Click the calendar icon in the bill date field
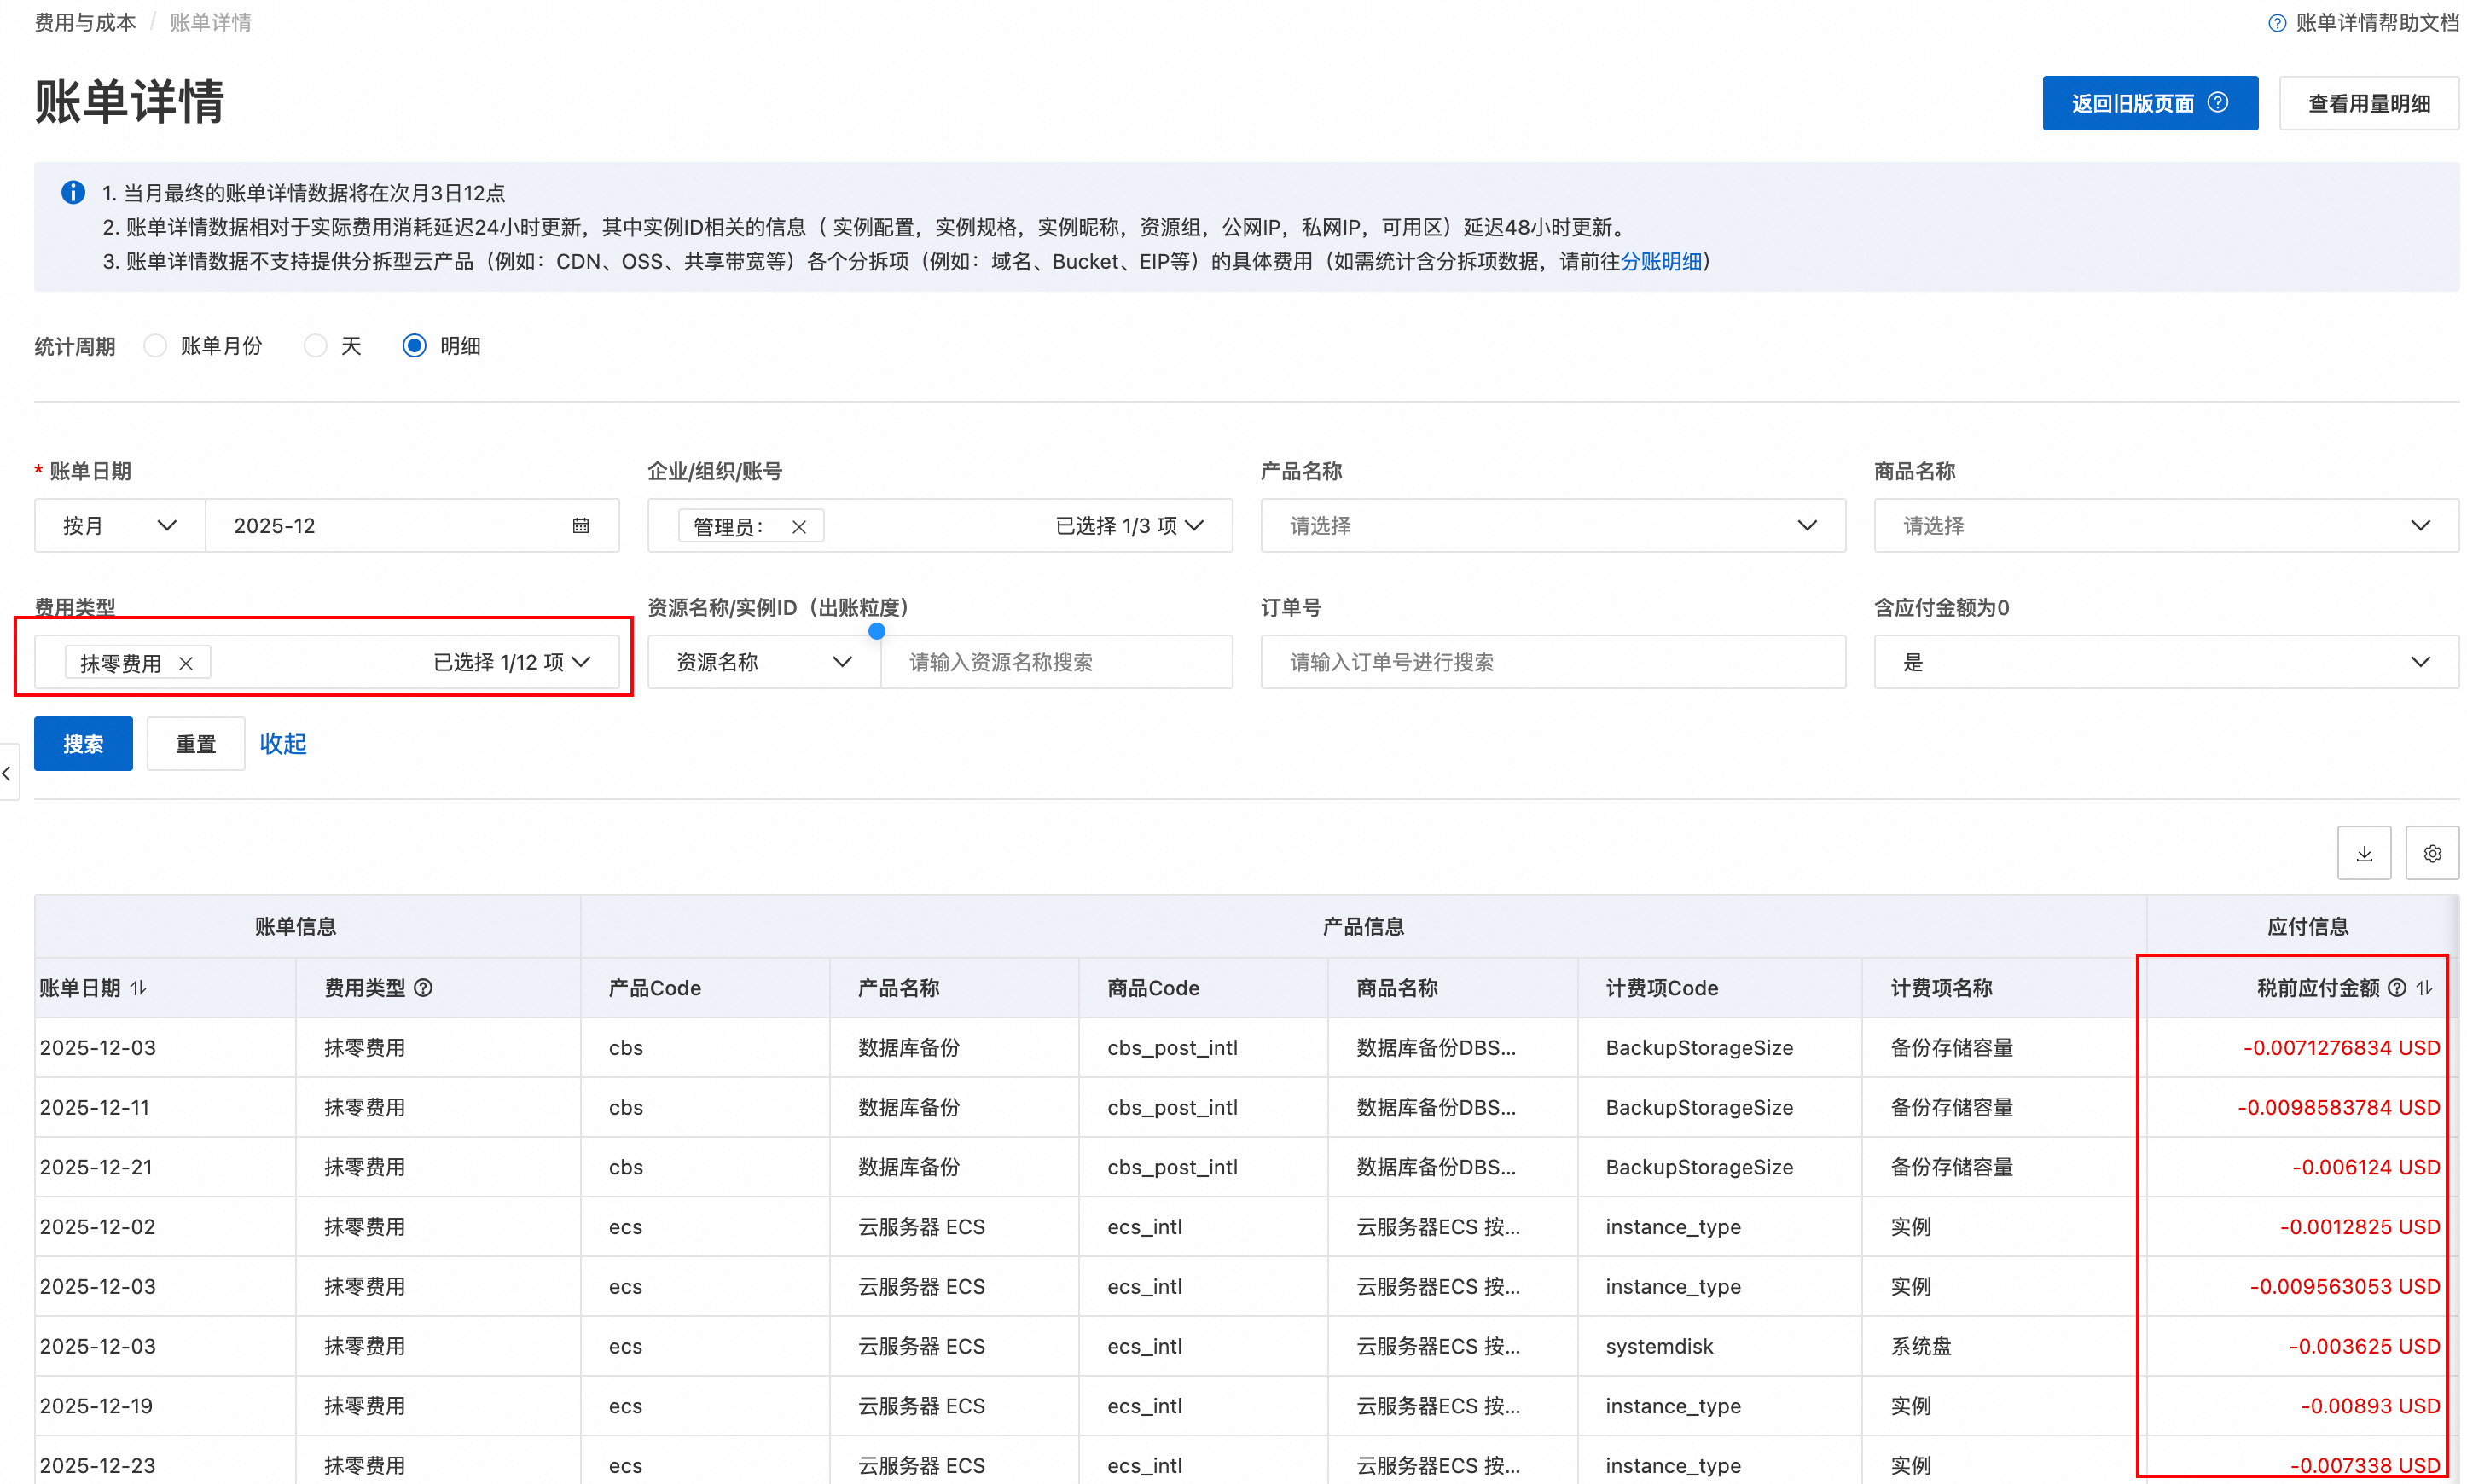The height and width of the screenshot is (1484, 2467). 580,525
